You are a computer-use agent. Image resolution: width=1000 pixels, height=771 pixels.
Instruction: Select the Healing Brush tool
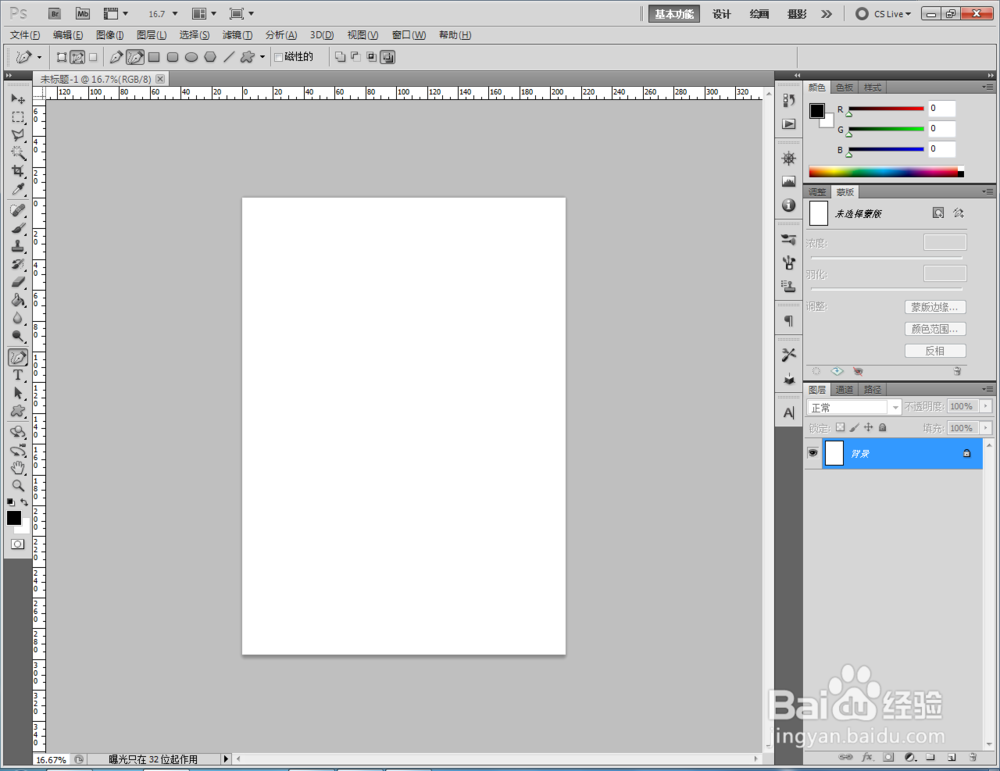click(x=18, y=210)
